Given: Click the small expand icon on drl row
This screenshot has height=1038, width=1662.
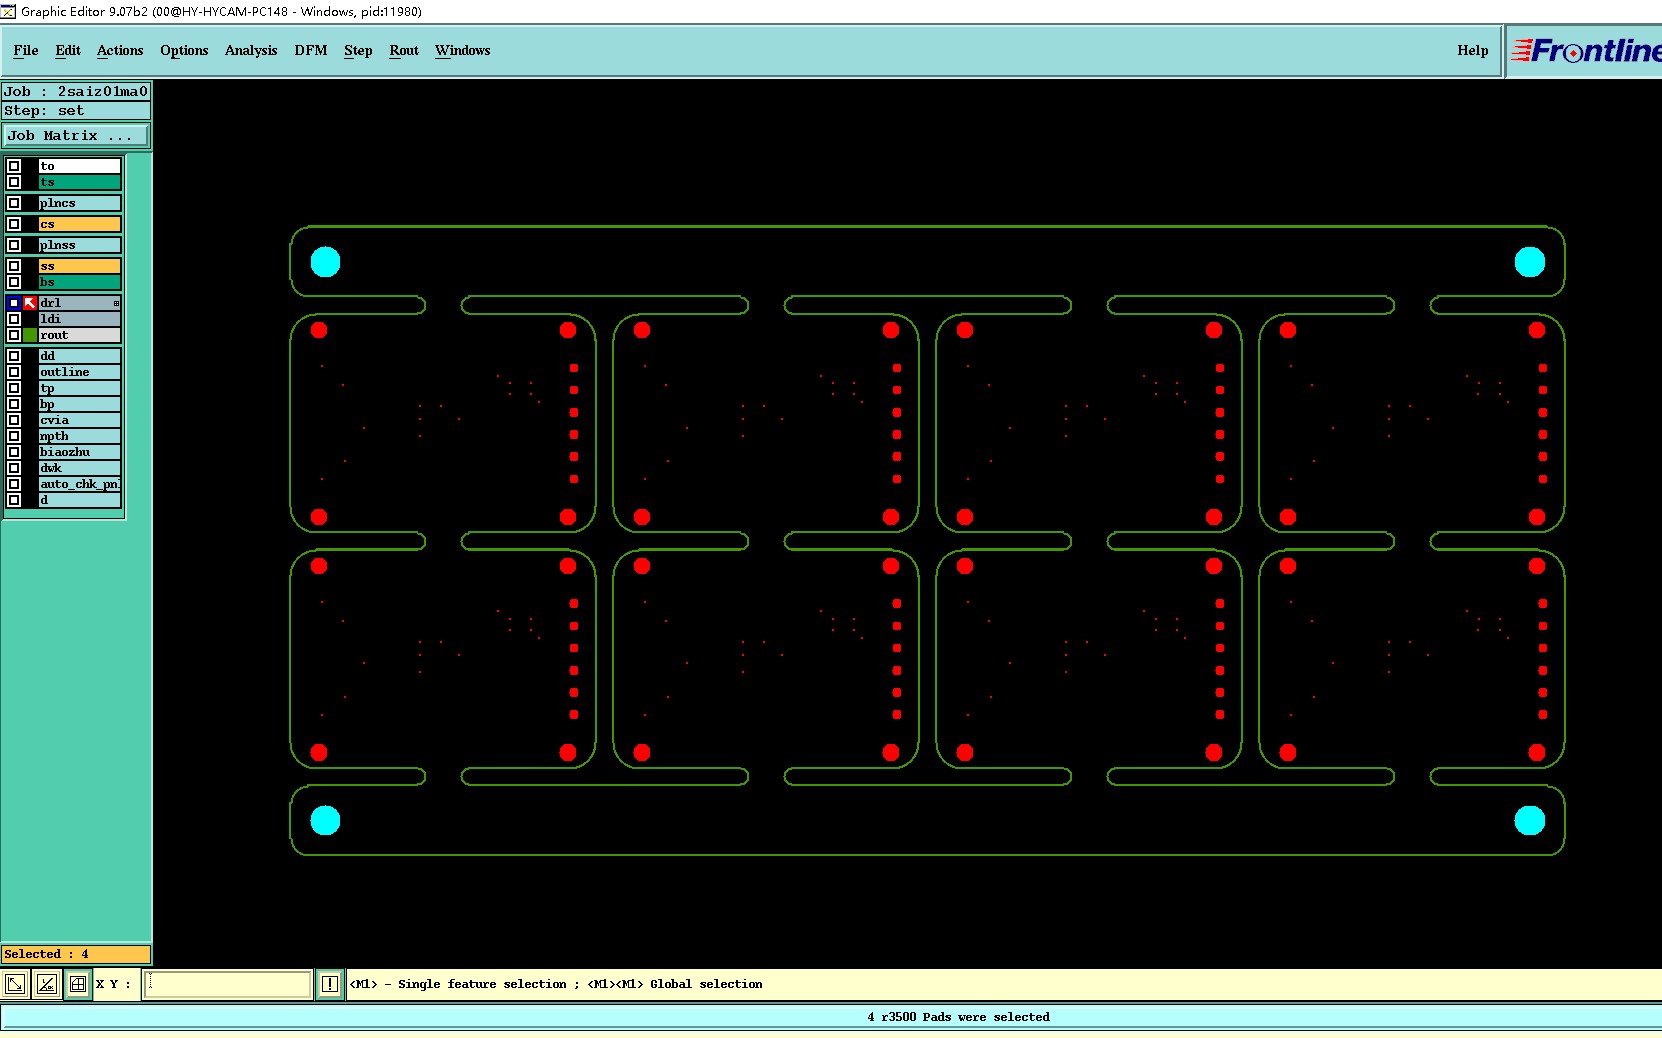Looking at the screenshot, I should (116, 303).
